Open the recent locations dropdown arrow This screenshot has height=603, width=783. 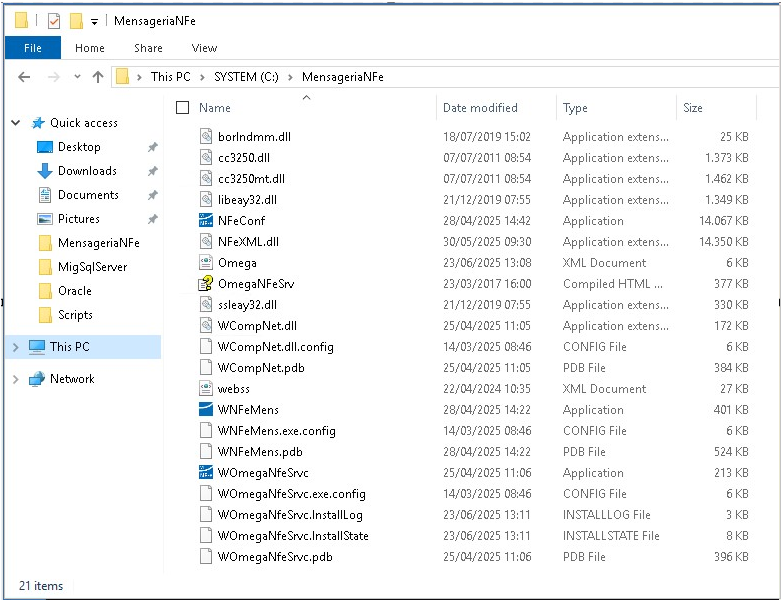point(77,77)
